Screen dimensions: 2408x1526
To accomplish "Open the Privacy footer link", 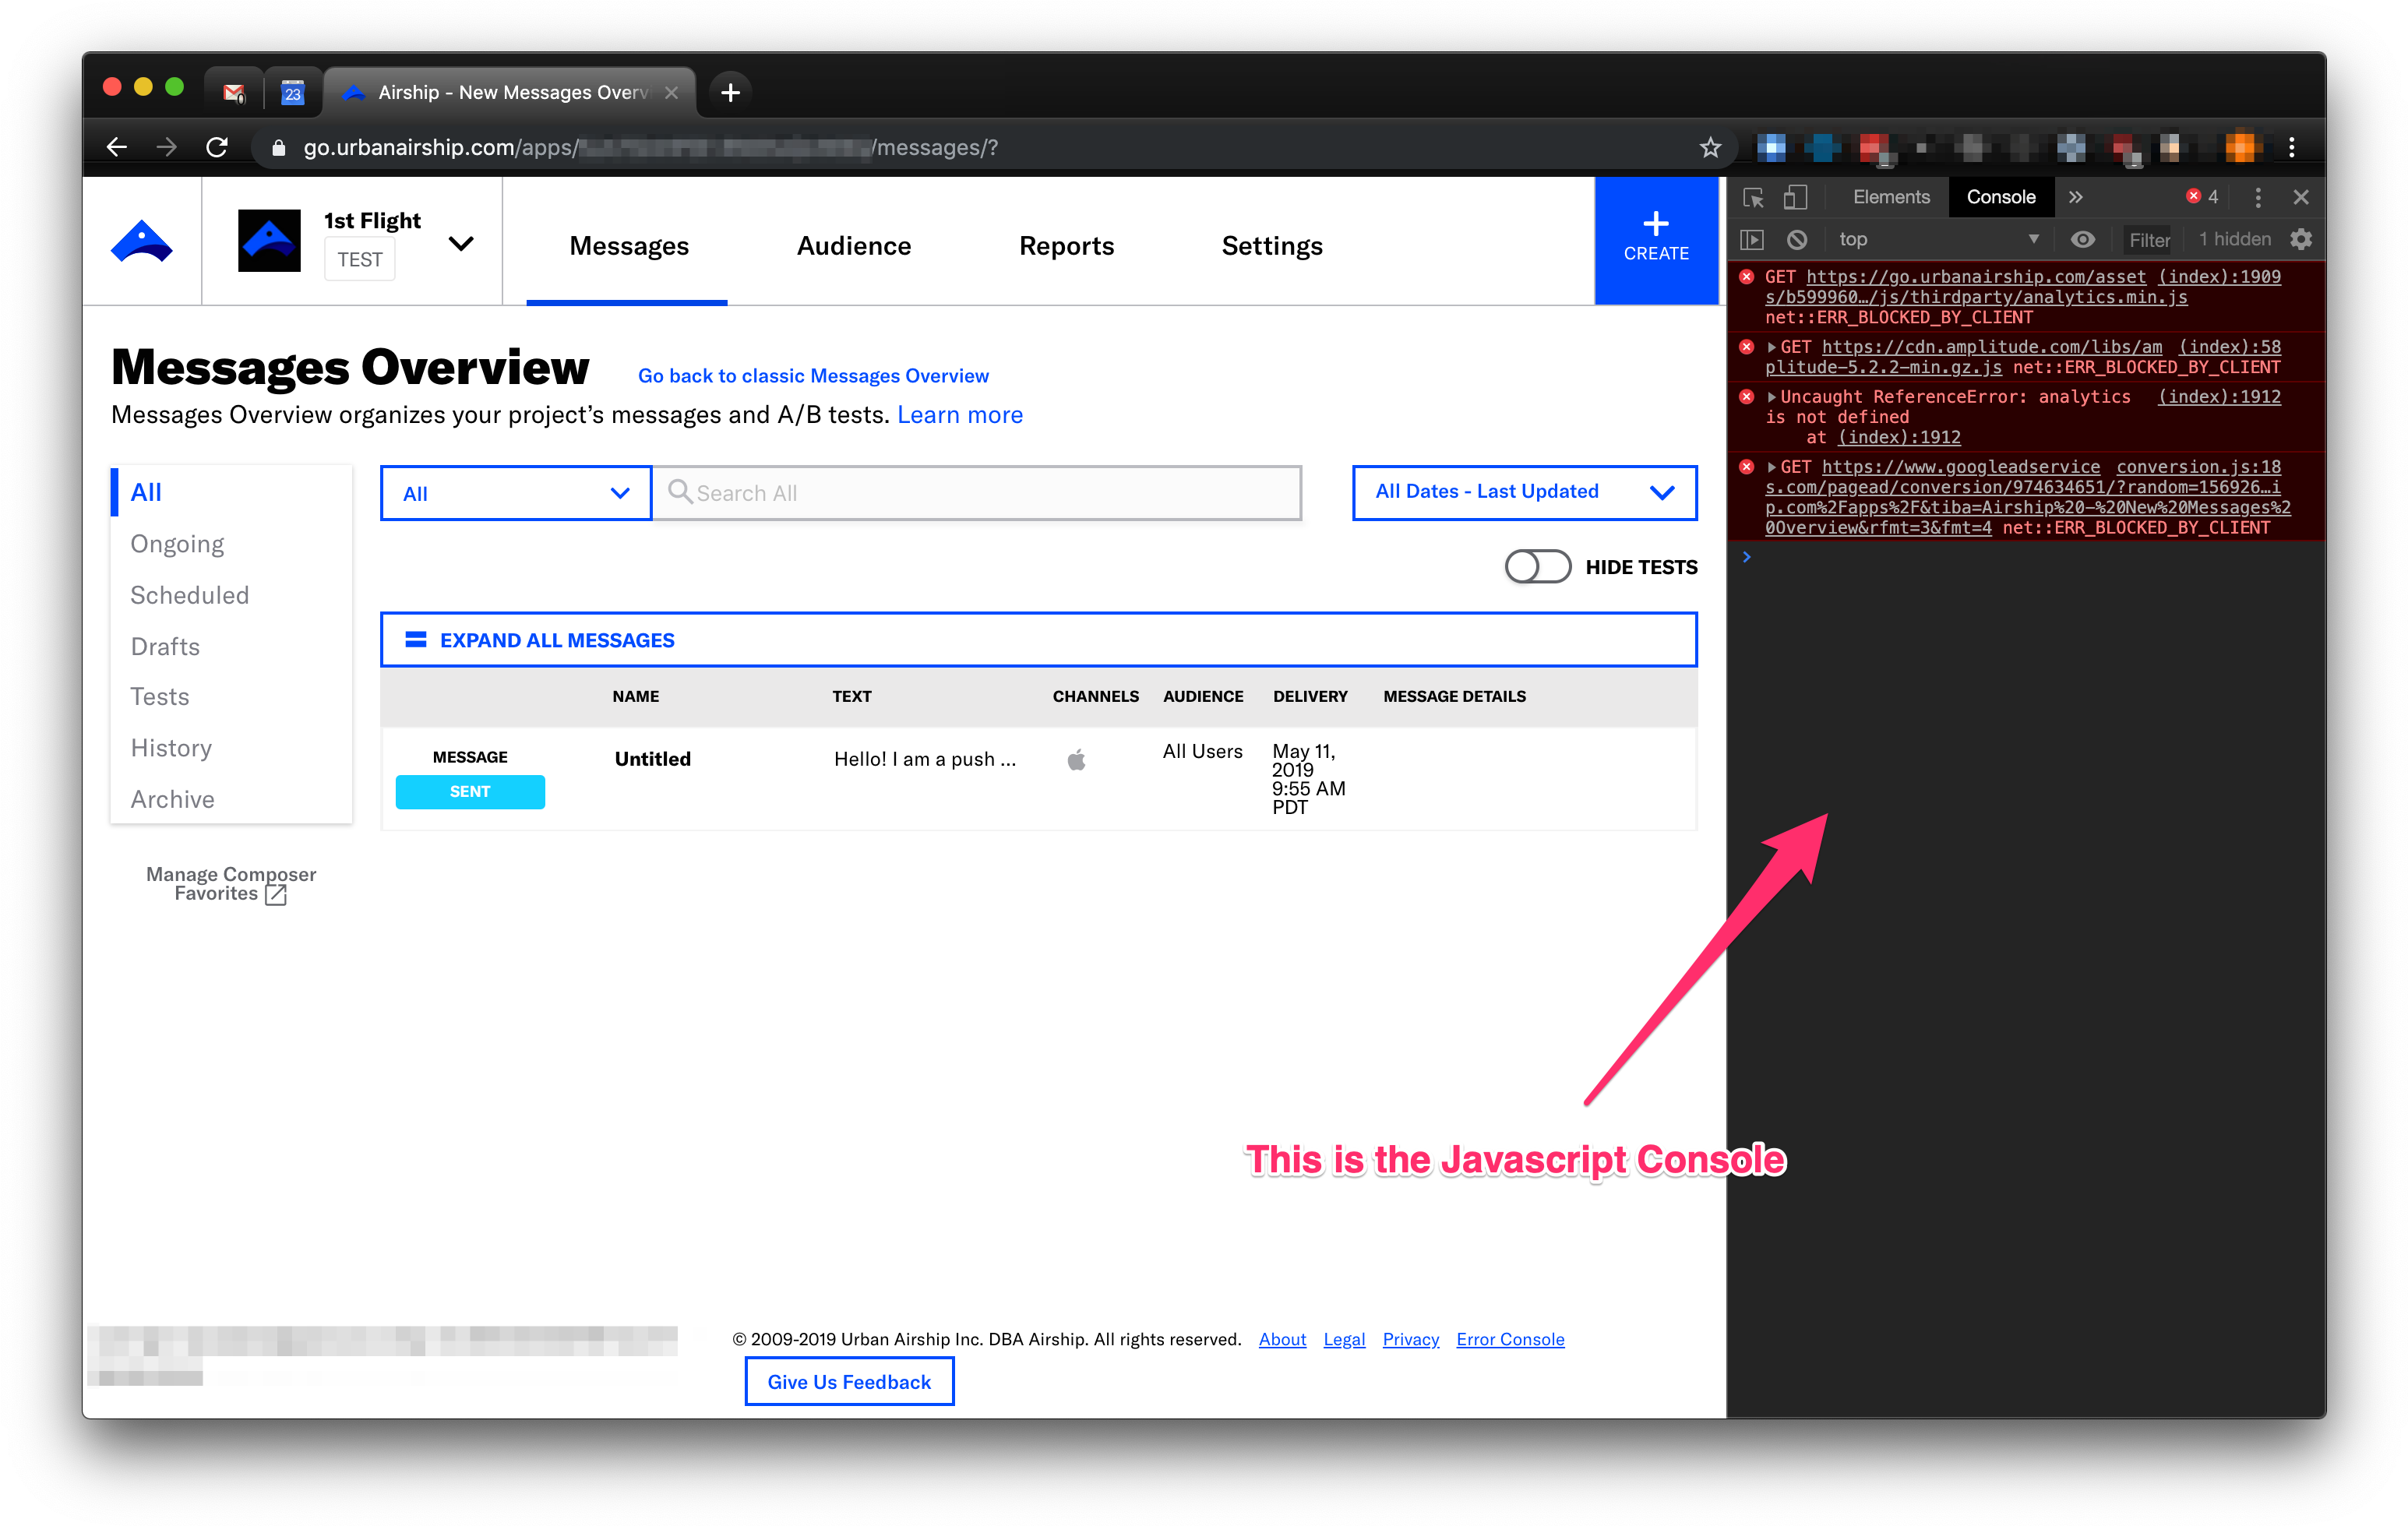I will click(x=1410, y=1338).
